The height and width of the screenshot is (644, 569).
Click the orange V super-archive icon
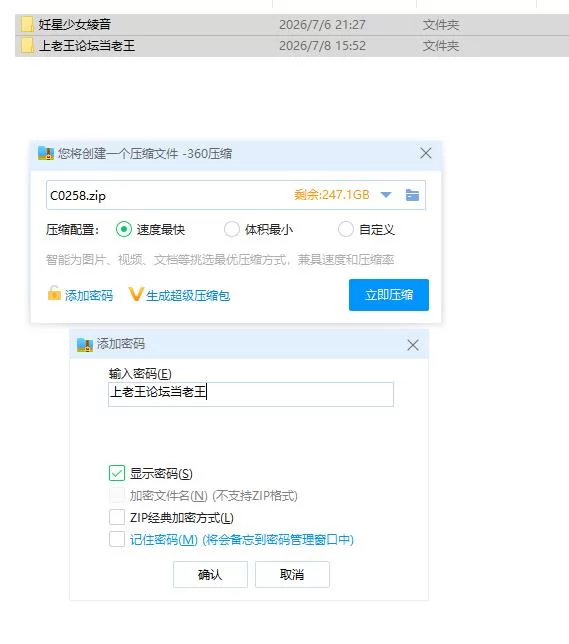[136, 294]
